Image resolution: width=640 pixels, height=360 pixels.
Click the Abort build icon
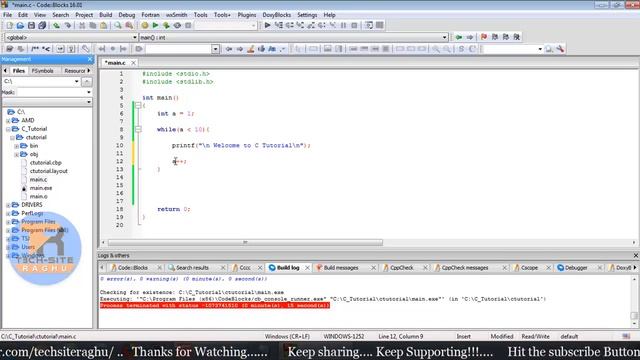(x=188, y=25)
